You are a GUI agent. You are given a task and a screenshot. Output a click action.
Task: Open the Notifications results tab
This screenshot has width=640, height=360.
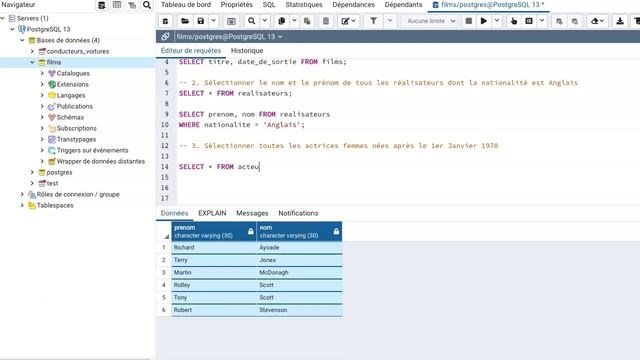point(298,213)
